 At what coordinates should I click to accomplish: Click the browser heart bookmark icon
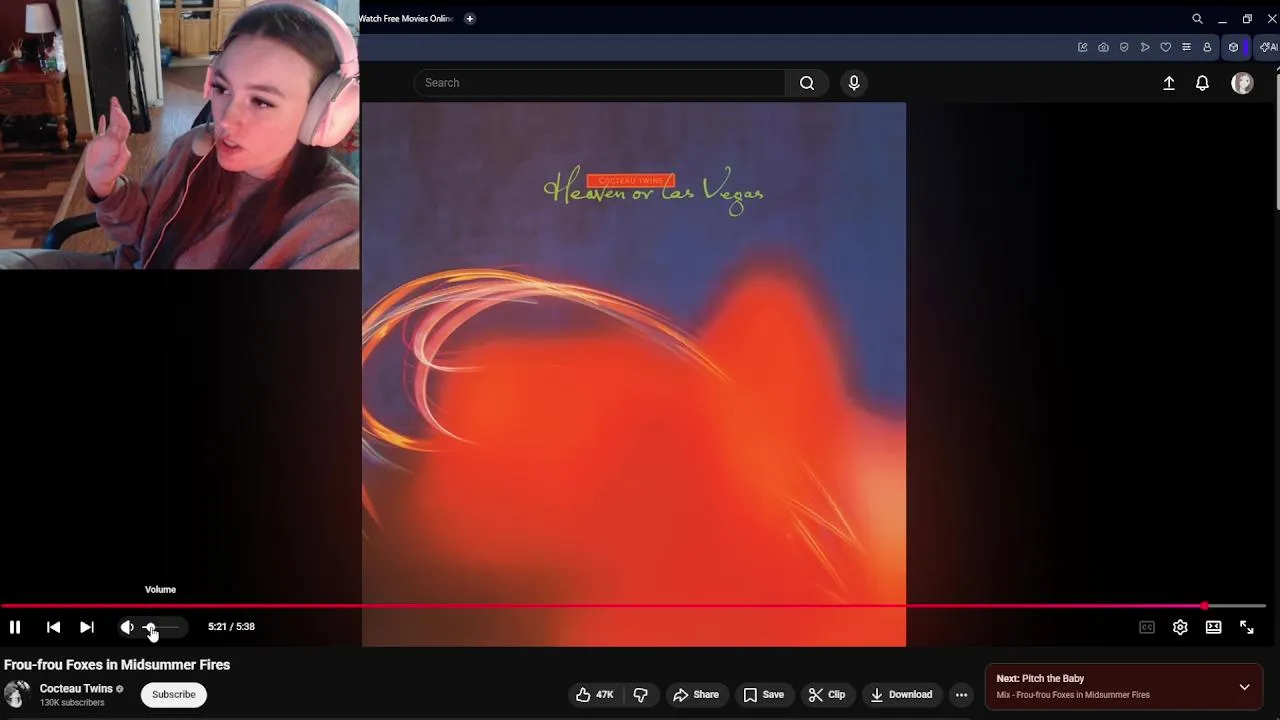[1165, 47]
